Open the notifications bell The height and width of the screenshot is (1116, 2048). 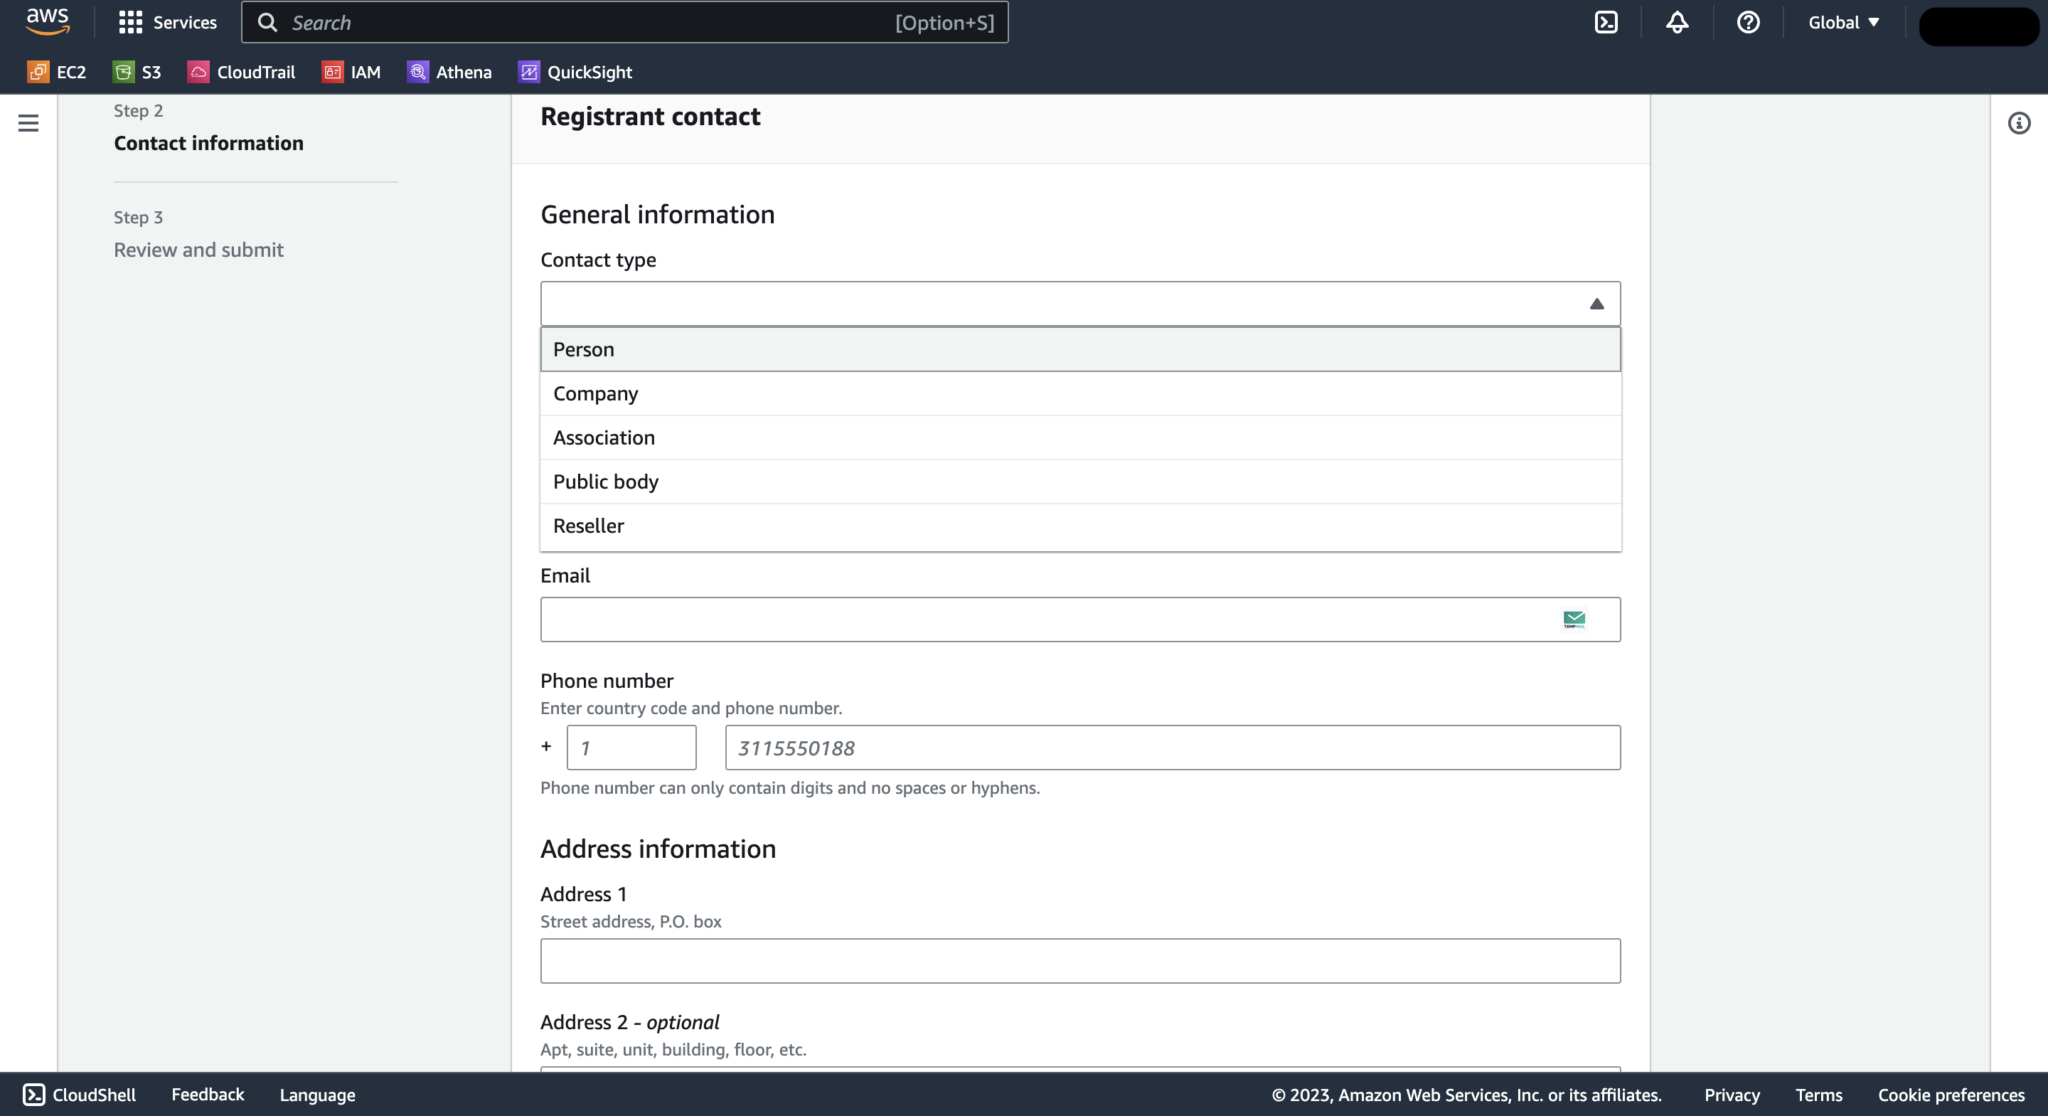point(1677,21)
